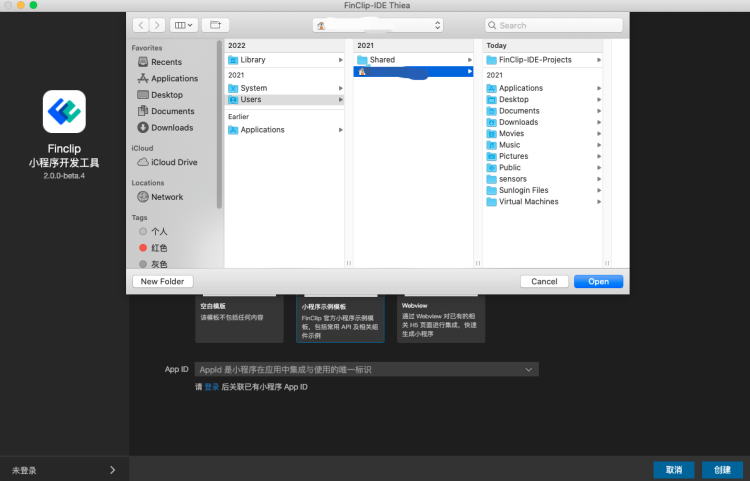750x481 pixels.
Task: Choose the 空白模板 blank template card
Action: point(239,319)
